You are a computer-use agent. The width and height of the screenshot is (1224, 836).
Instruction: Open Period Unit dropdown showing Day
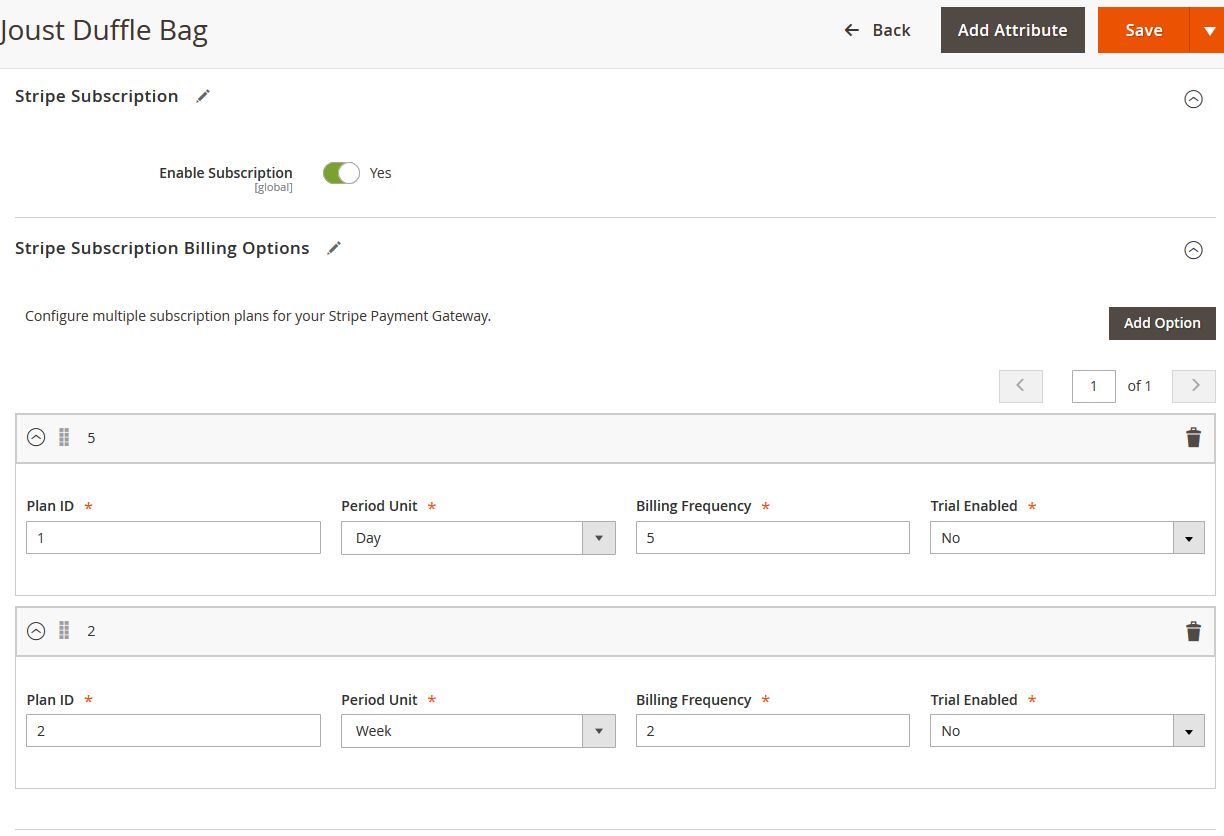[x=478, y=538]
